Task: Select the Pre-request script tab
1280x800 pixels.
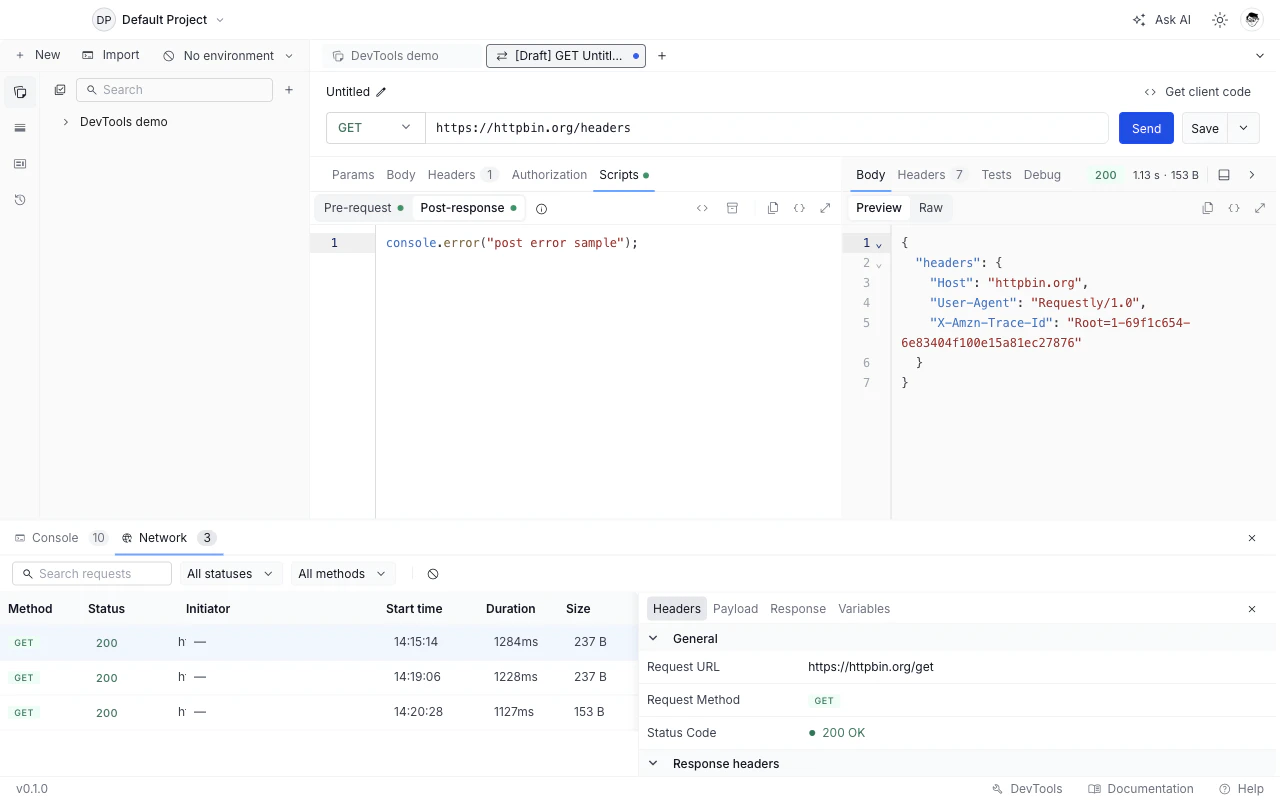Action: (x=363, y=208)
